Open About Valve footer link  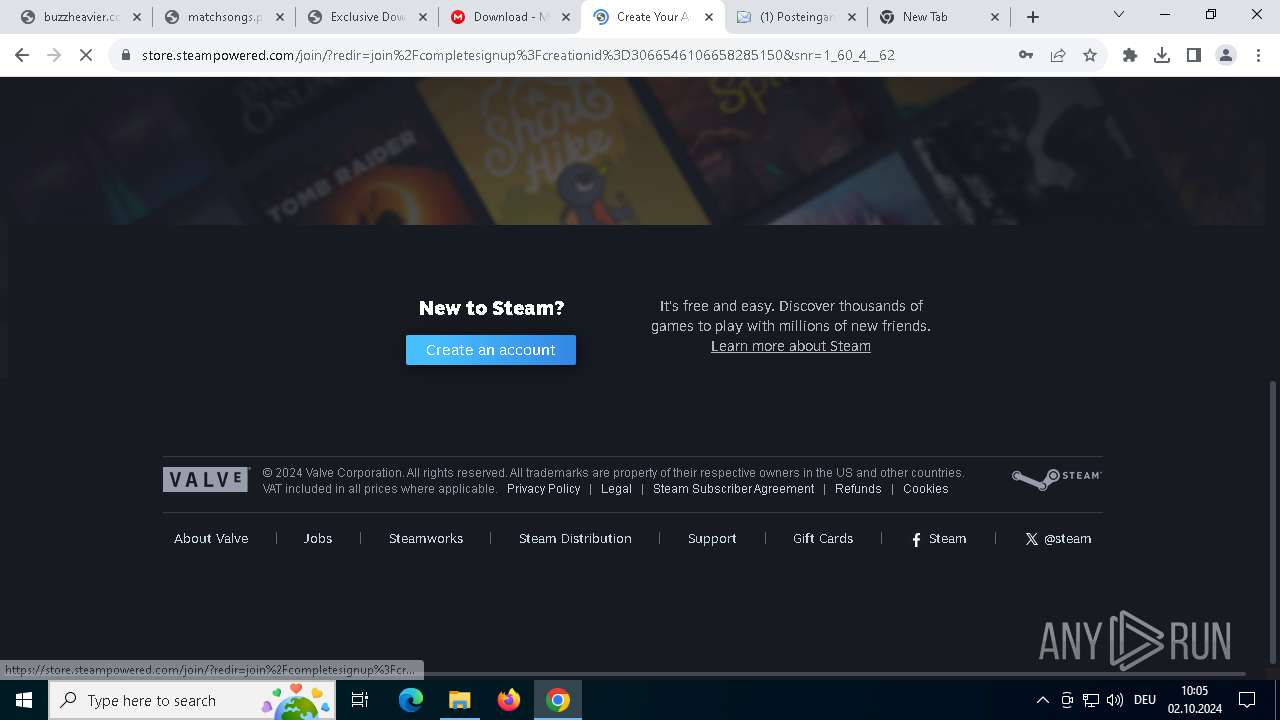[211, 538]
